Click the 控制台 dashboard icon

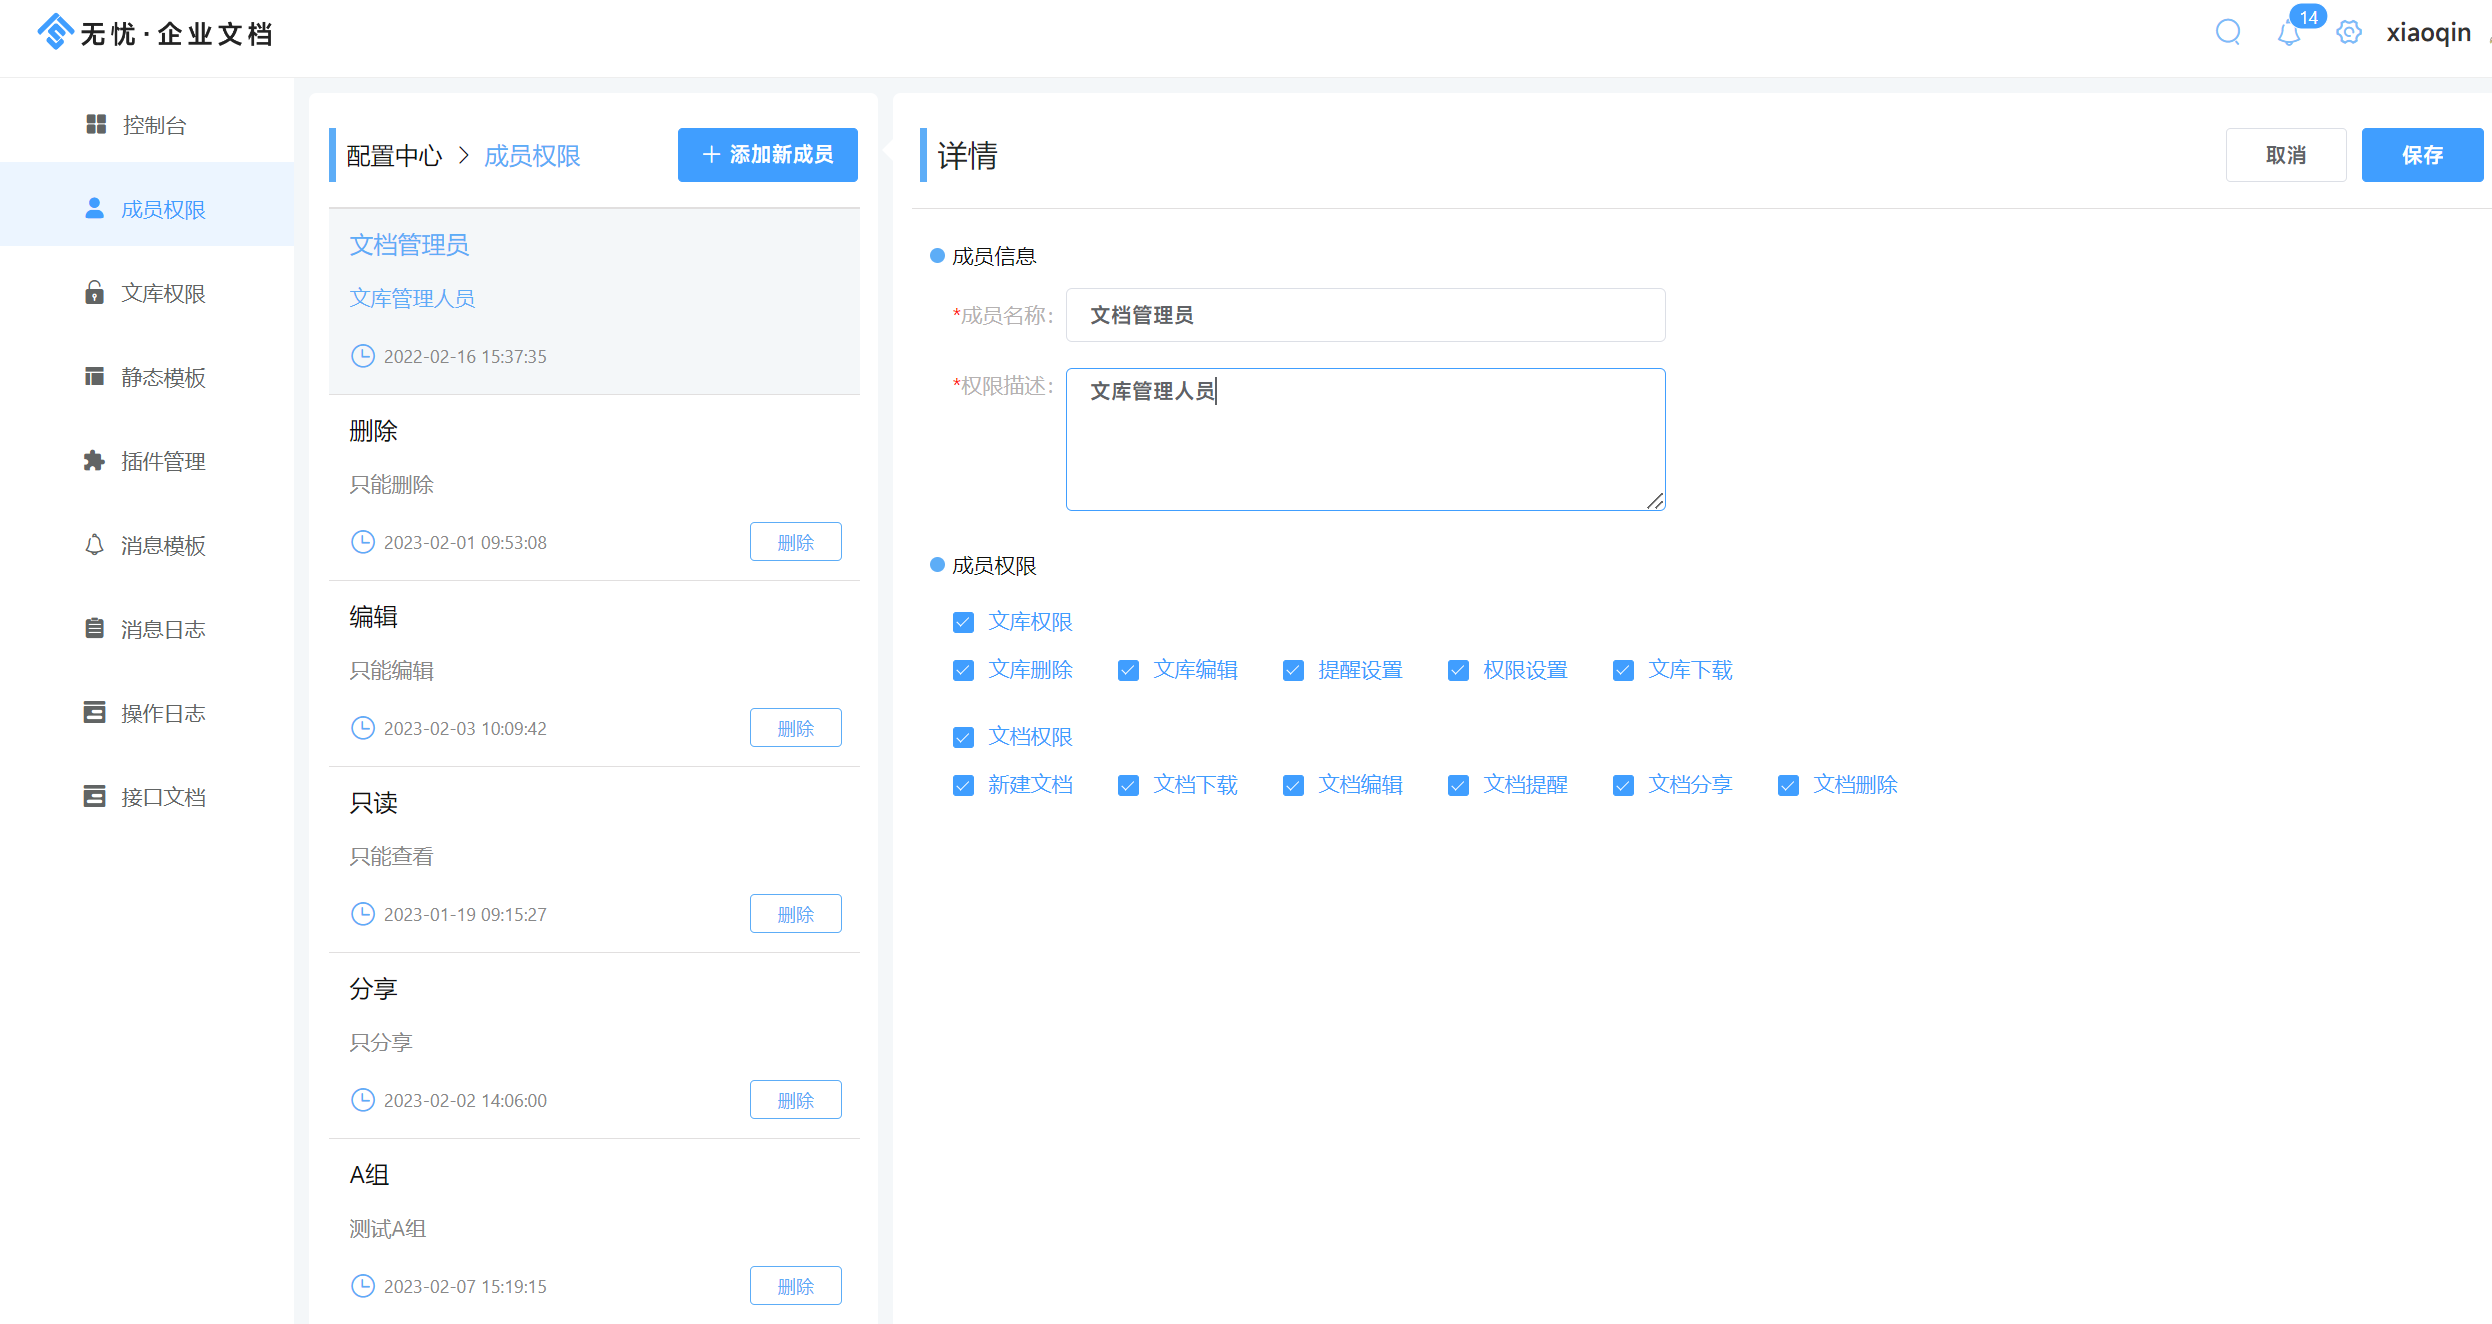point(96,124)
